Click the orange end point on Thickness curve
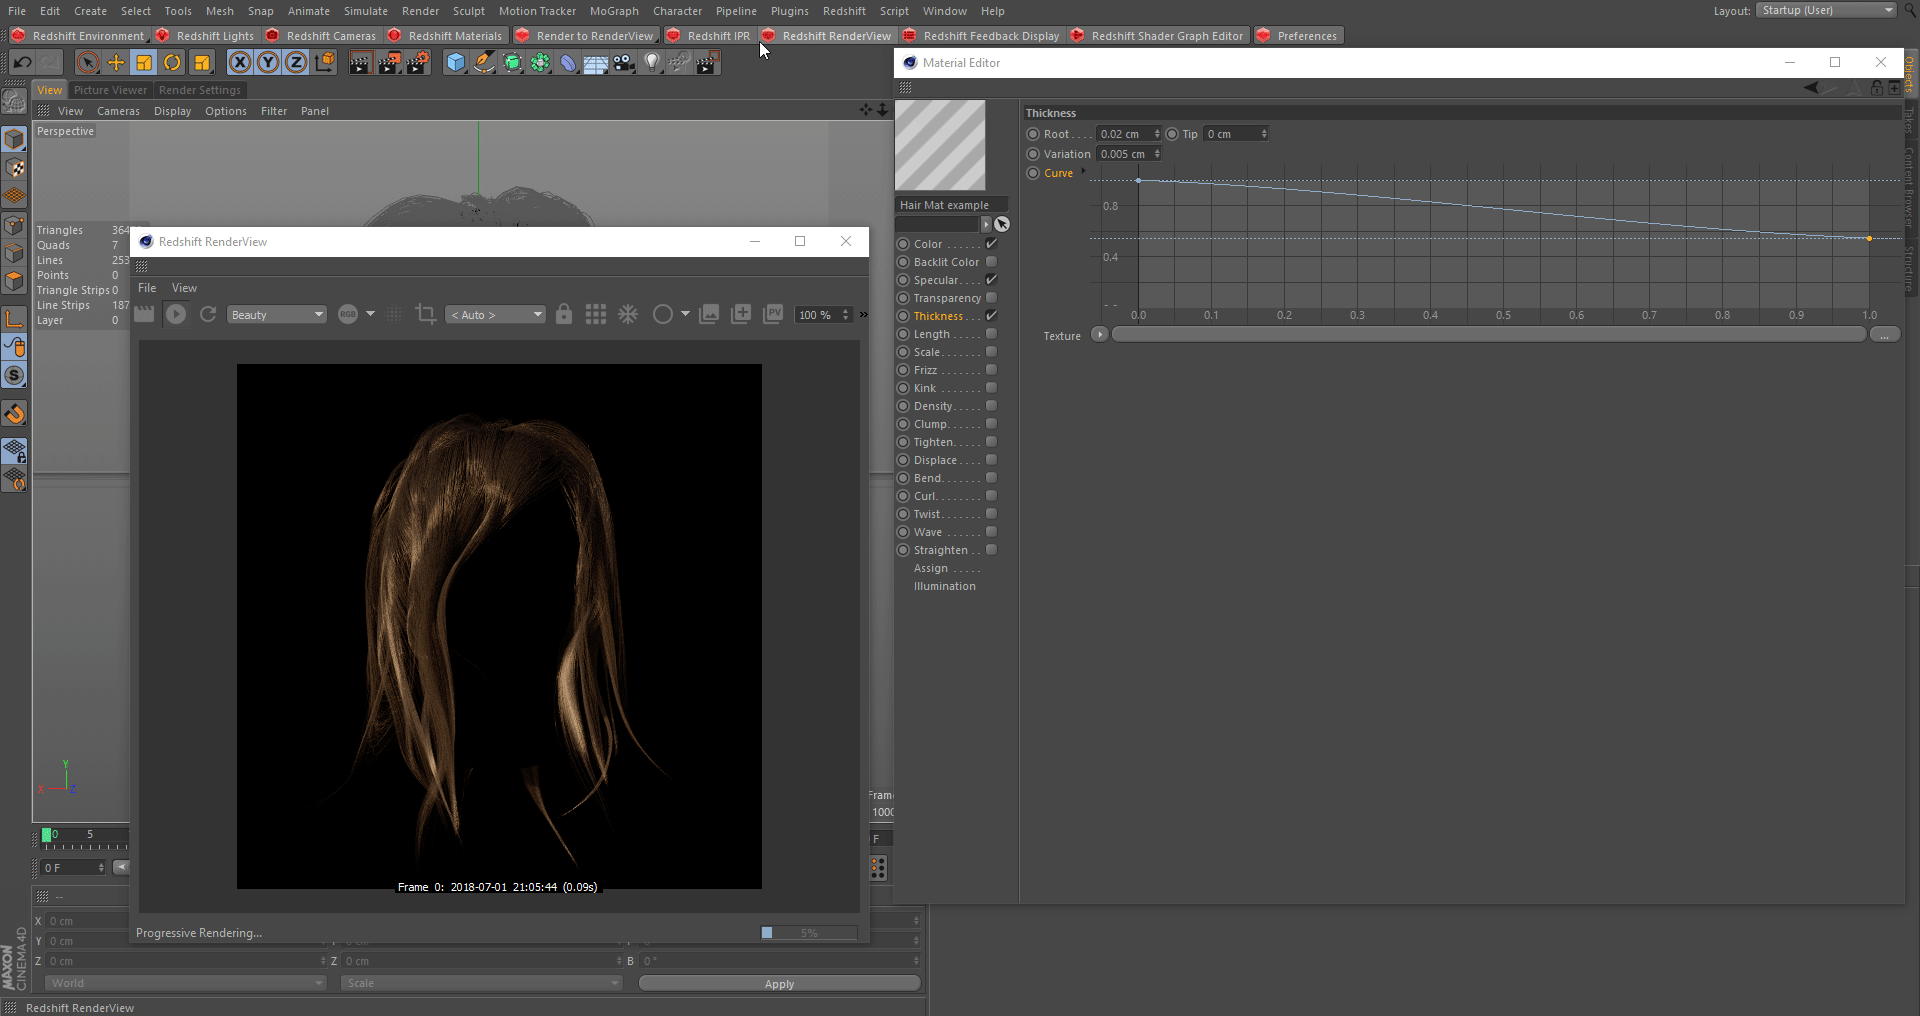1920x1016 pixels. pos(1869,238)
